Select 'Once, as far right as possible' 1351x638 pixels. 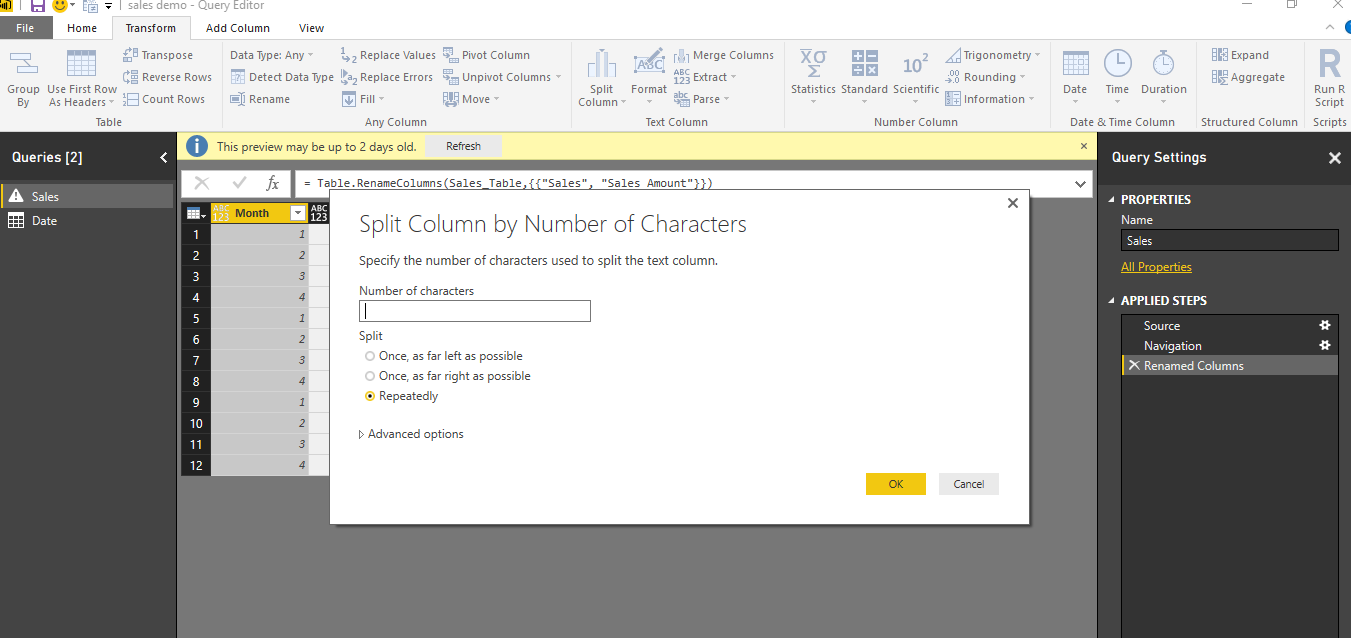[370, 376]
